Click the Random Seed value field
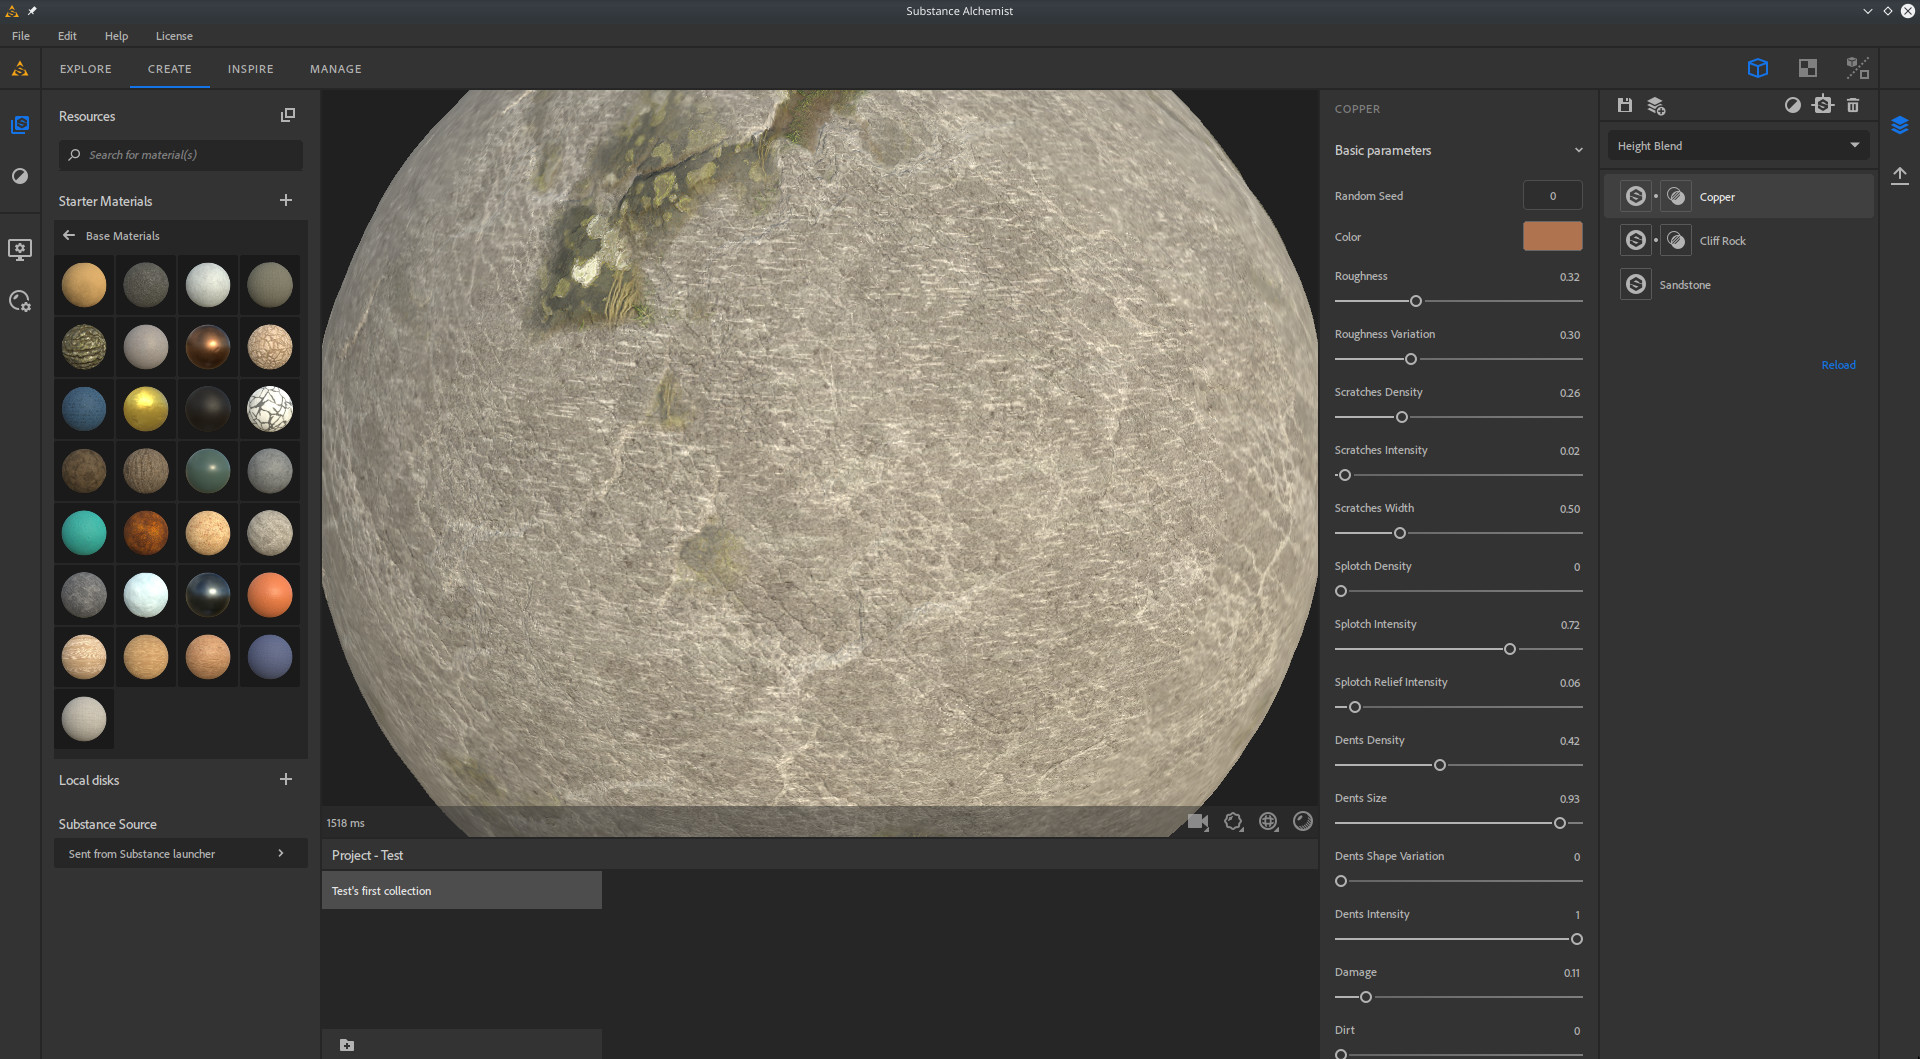The width and height of the screenshot is (1920, 1059). pyautogui.click(x=1552, y=195)
